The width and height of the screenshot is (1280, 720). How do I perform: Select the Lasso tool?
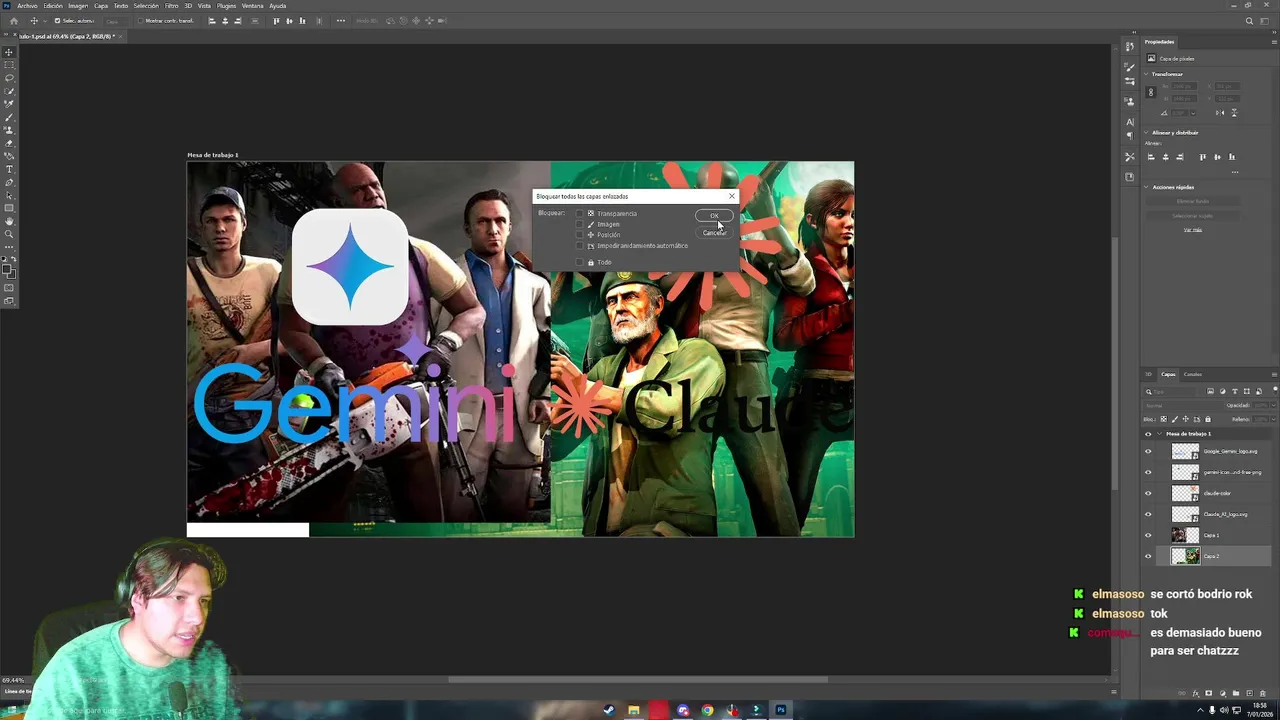[9, 78]
